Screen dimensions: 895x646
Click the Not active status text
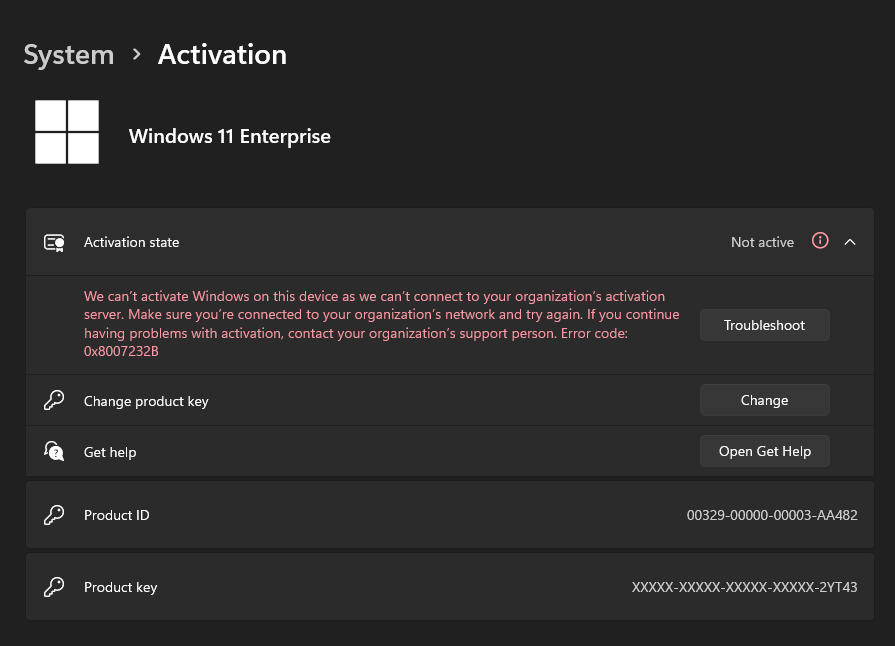pos(762,242)
